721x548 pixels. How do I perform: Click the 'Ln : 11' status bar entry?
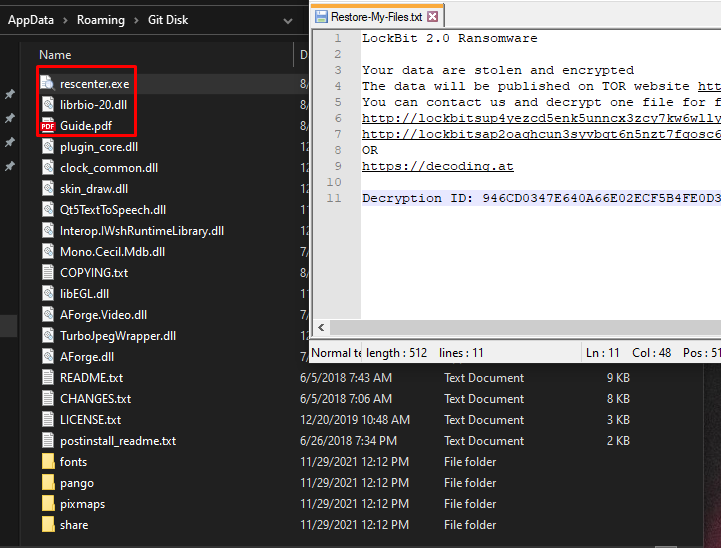click(602, 353)
